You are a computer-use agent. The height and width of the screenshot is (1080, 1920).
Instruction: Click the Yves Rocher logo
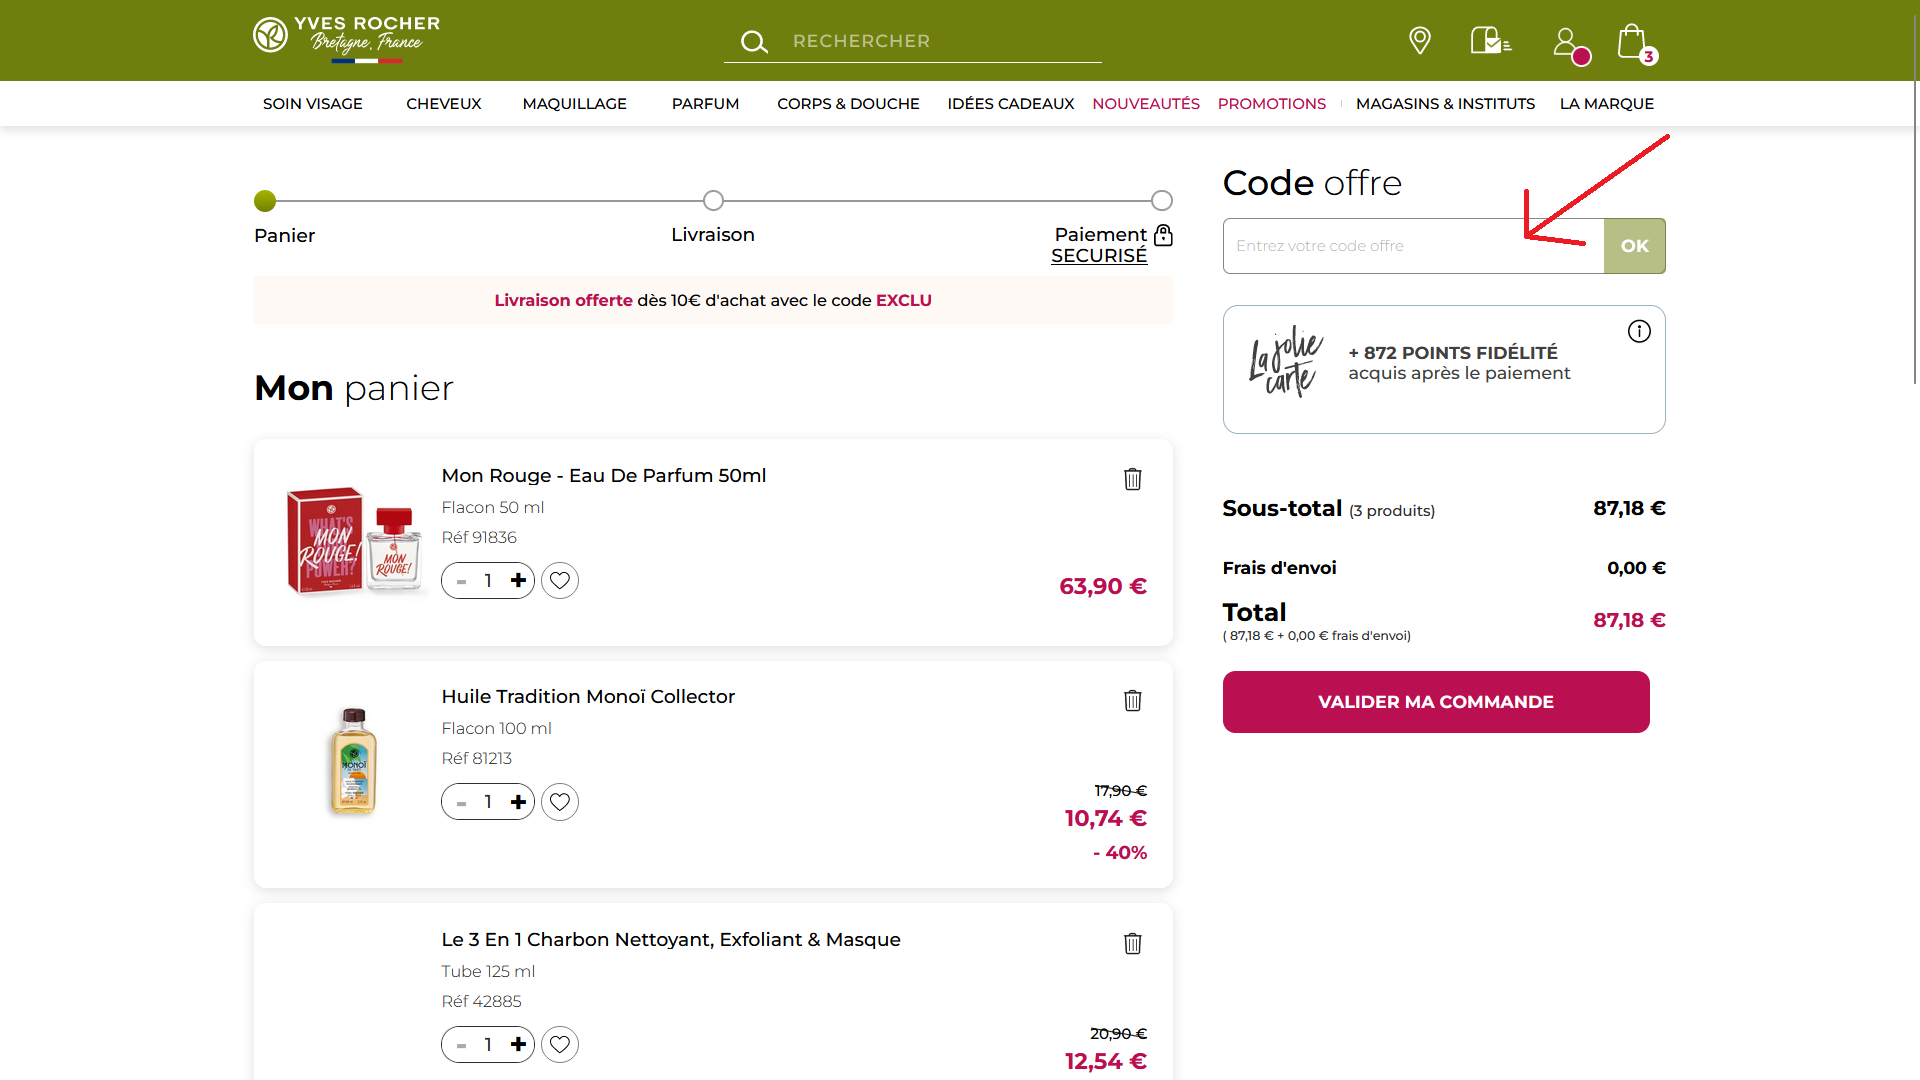[x=346, y=38]
